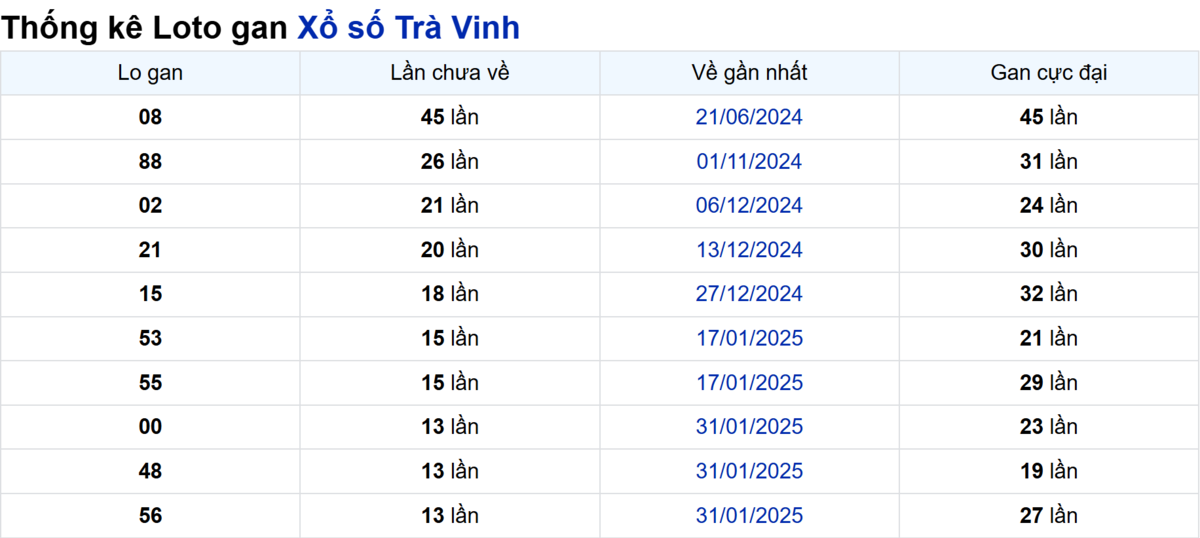The image size is (1200, 538).
Task: Select loto number 00
Action: 150,427
